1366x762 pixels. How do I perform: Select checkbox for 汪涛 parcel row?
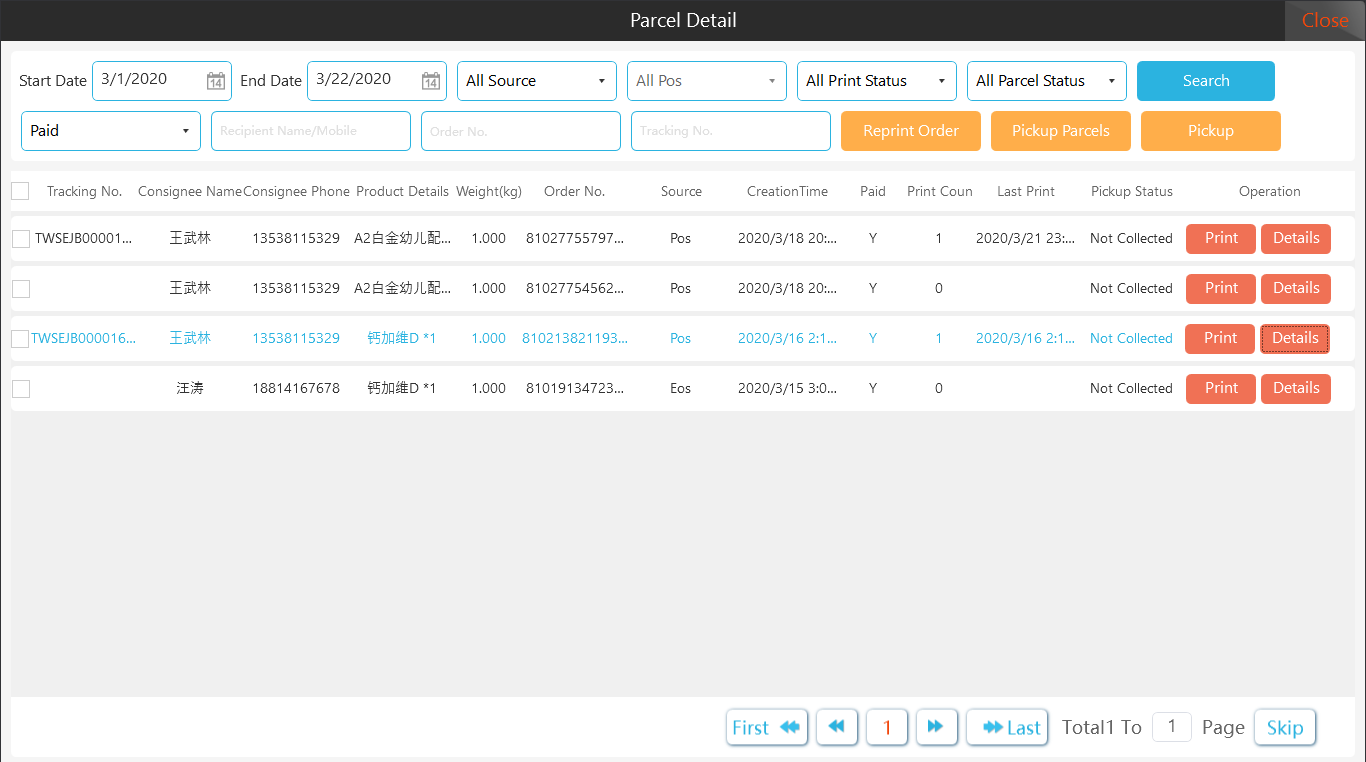[x=21, y=389]
